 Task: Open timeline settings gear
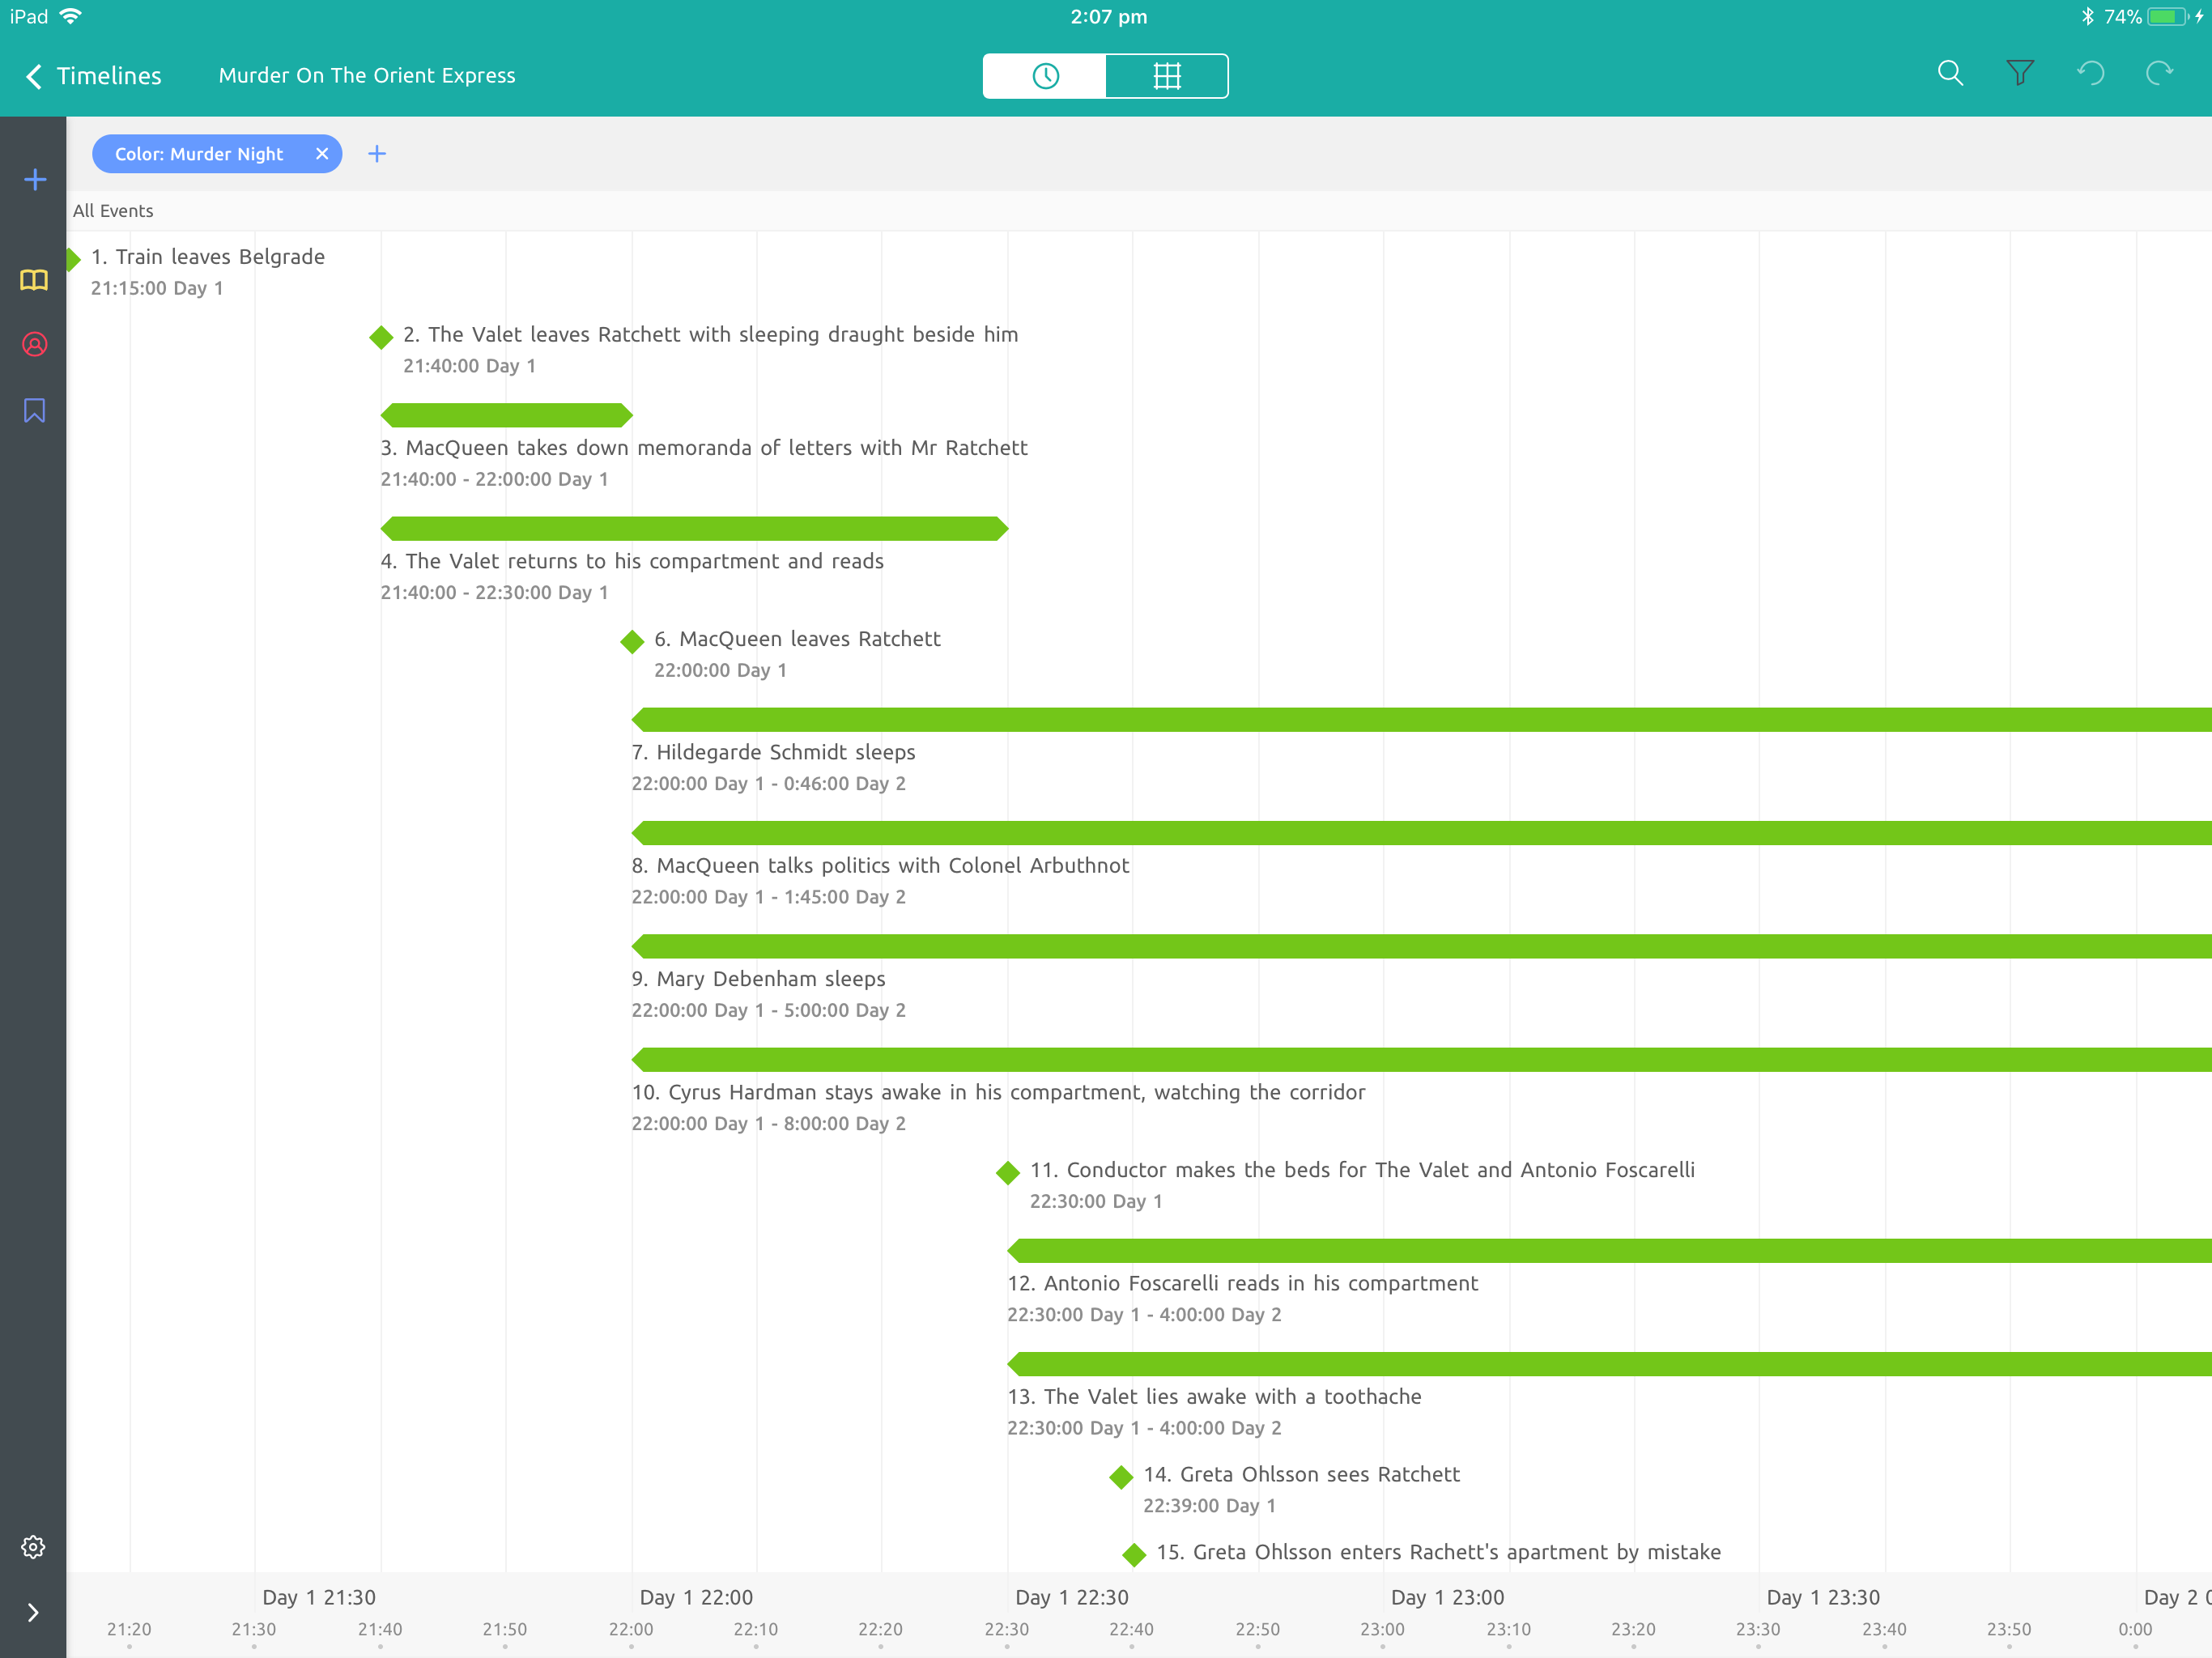pyautogui.click(x=33, y=1547)
